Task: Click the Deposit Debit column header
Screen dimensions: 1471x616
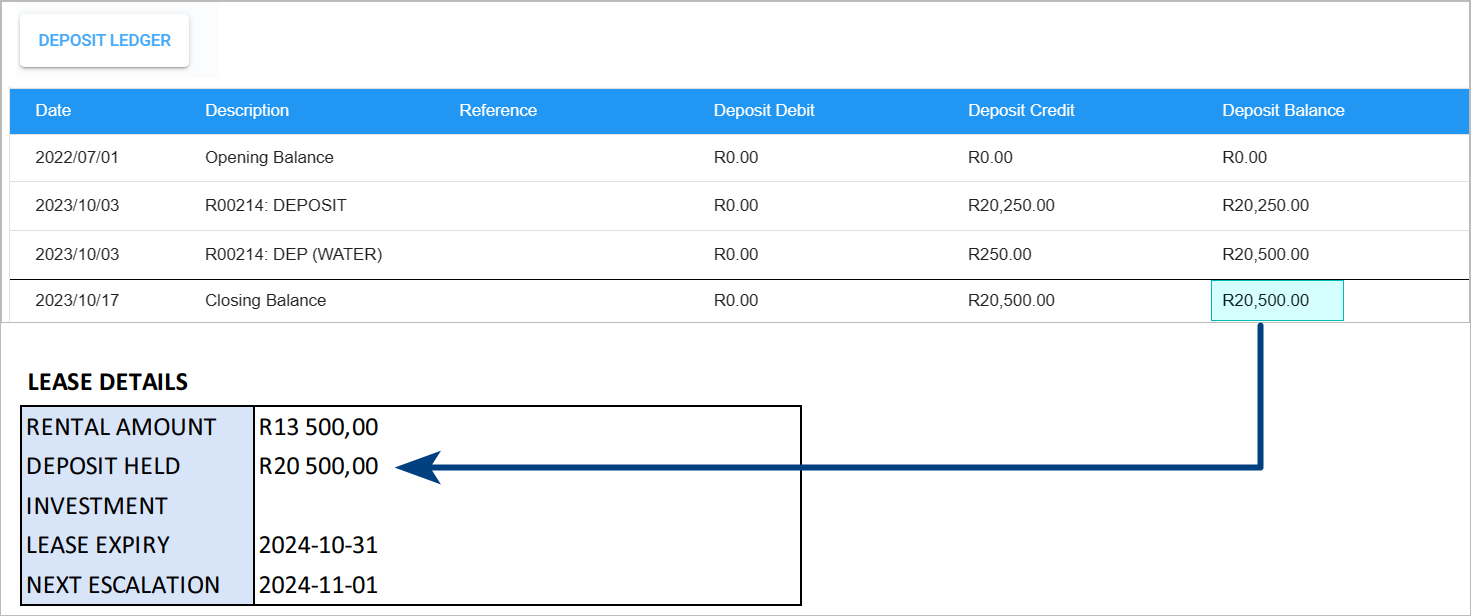Action: pyautogui.click(x=764, y=110)
